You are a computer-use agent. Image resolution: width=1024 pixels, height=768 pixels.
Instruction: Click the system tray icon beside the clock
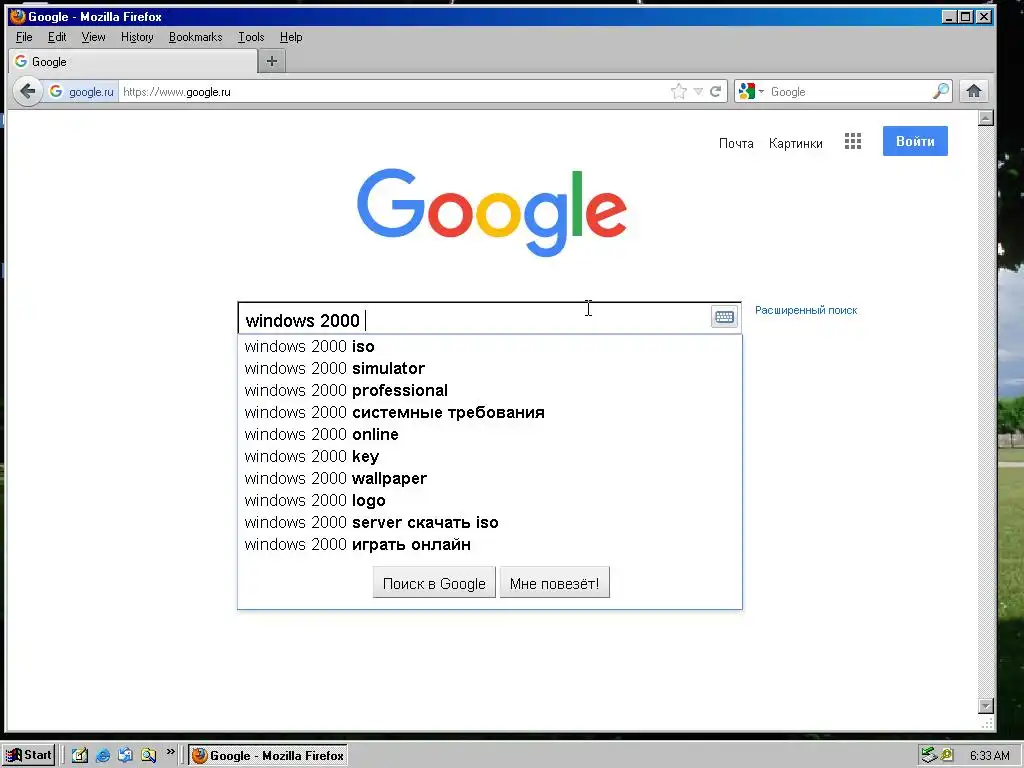947,756
